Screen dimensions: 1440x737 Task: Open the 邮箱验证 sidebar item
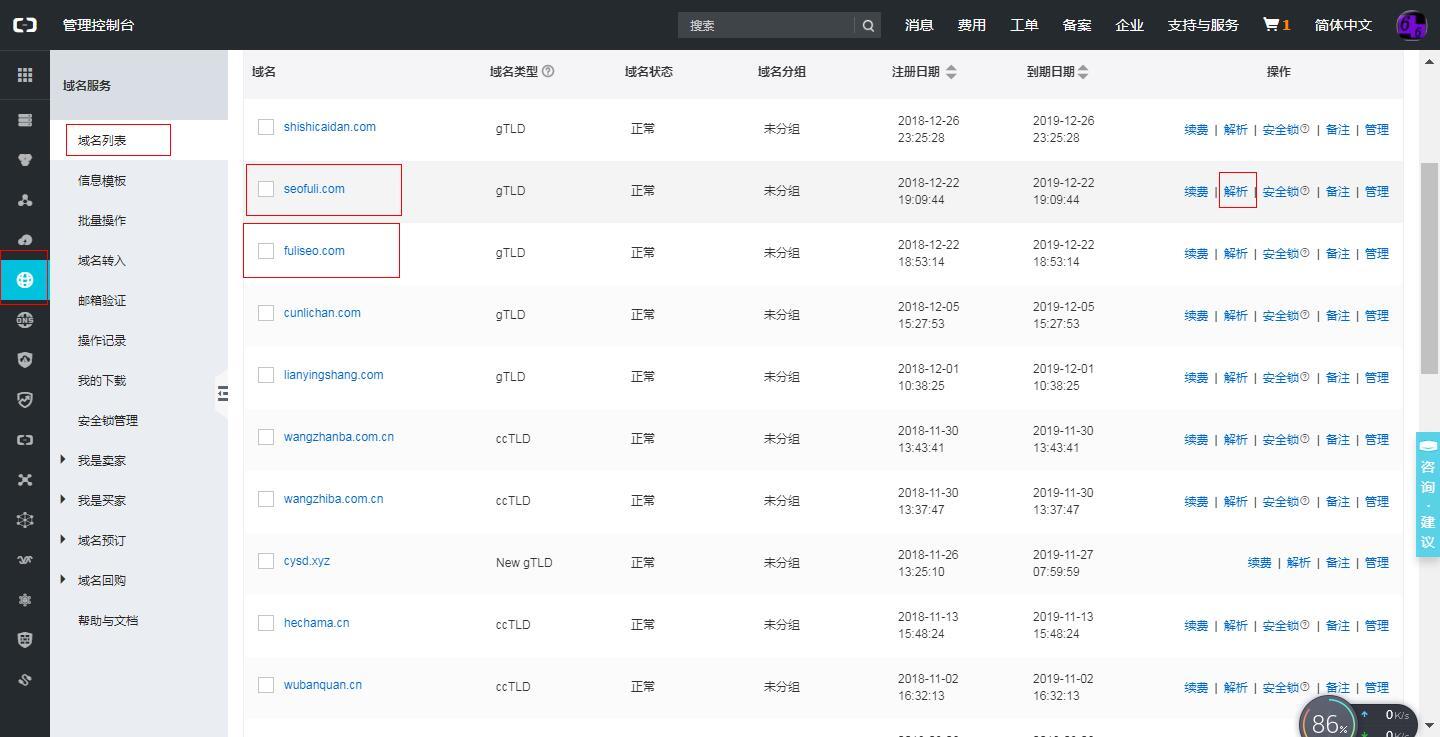pos(102,300)
